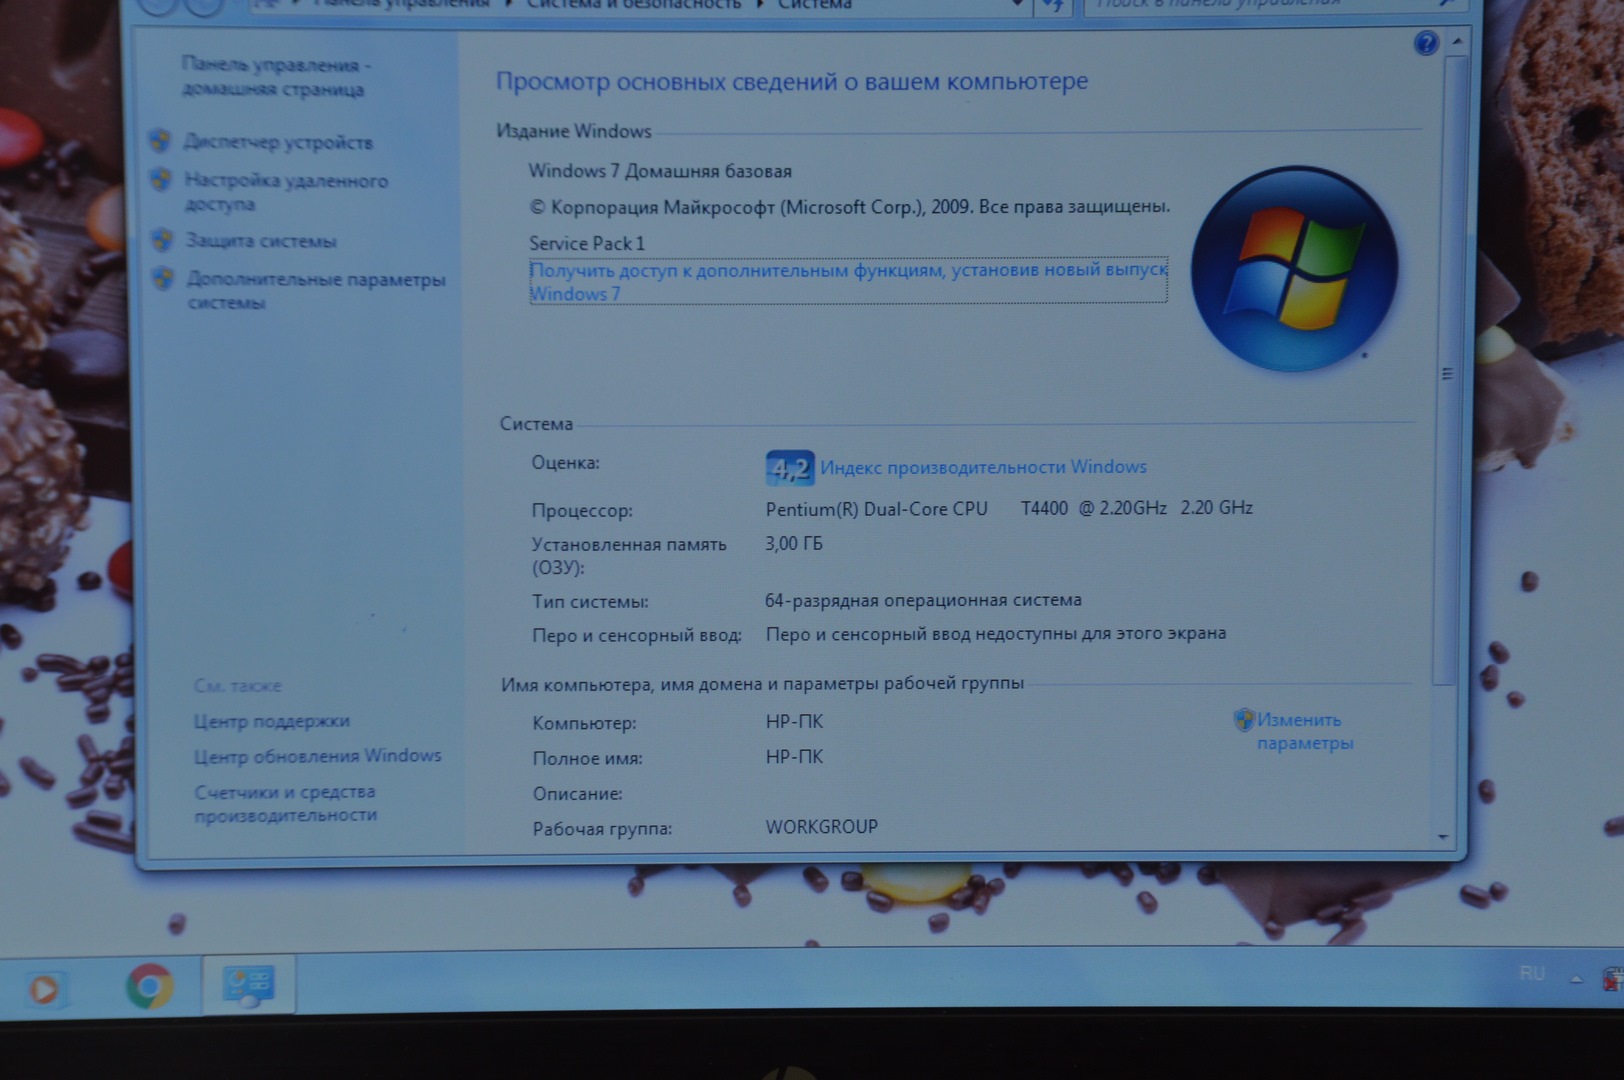Click the refresh button beside address bar
Screen dimensions: 1624x1080
pos(1052,6)
